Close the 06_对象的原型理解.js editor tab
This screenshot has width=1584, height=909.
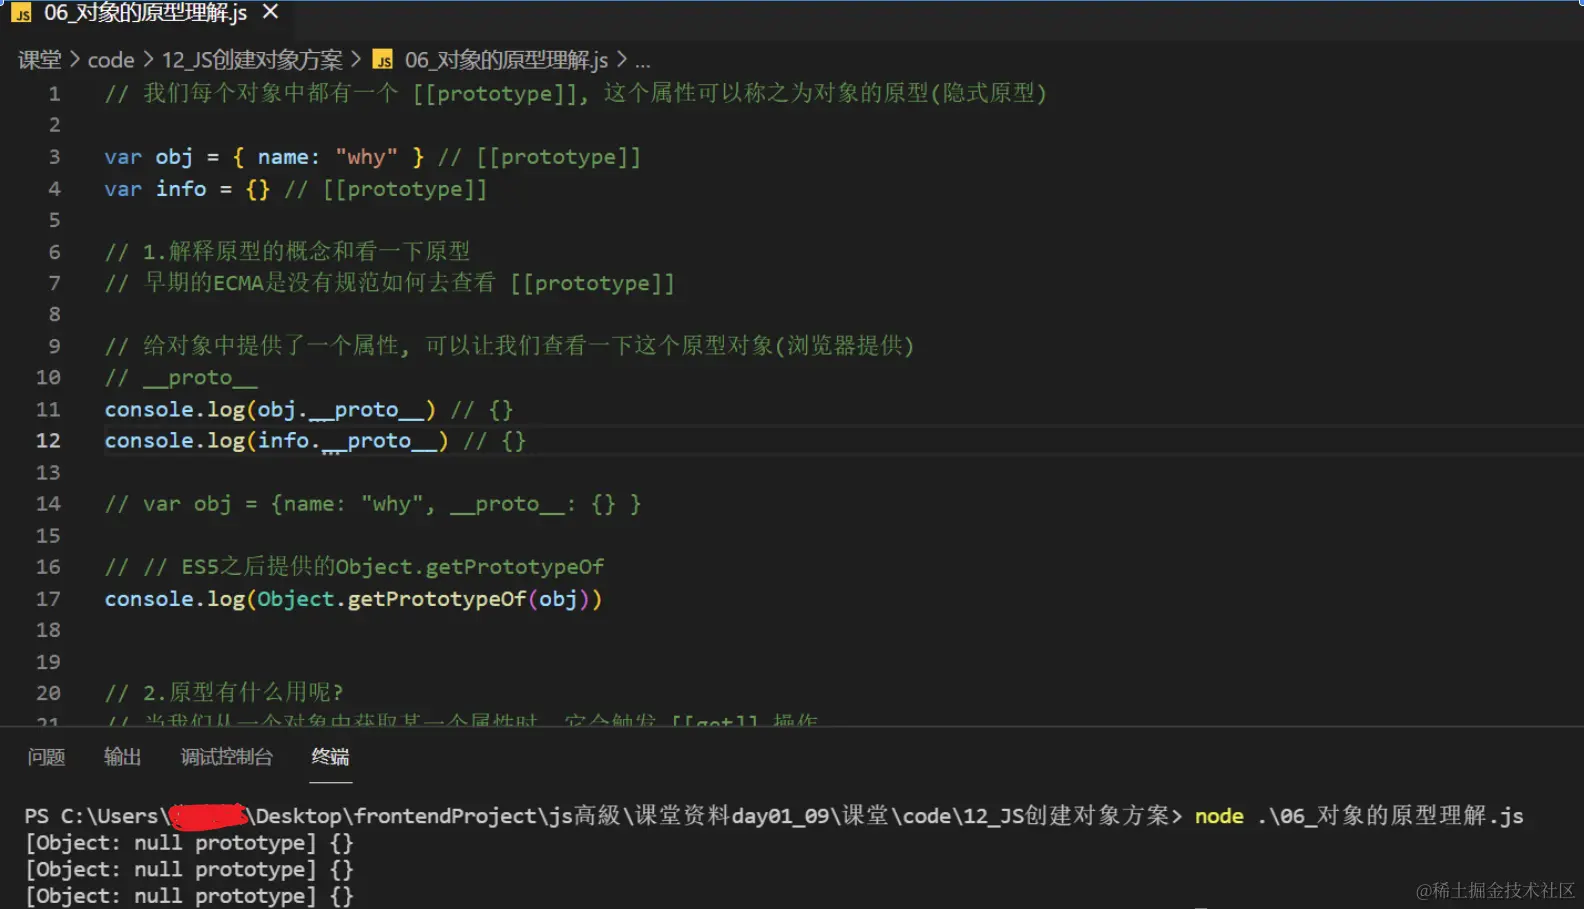270,12
